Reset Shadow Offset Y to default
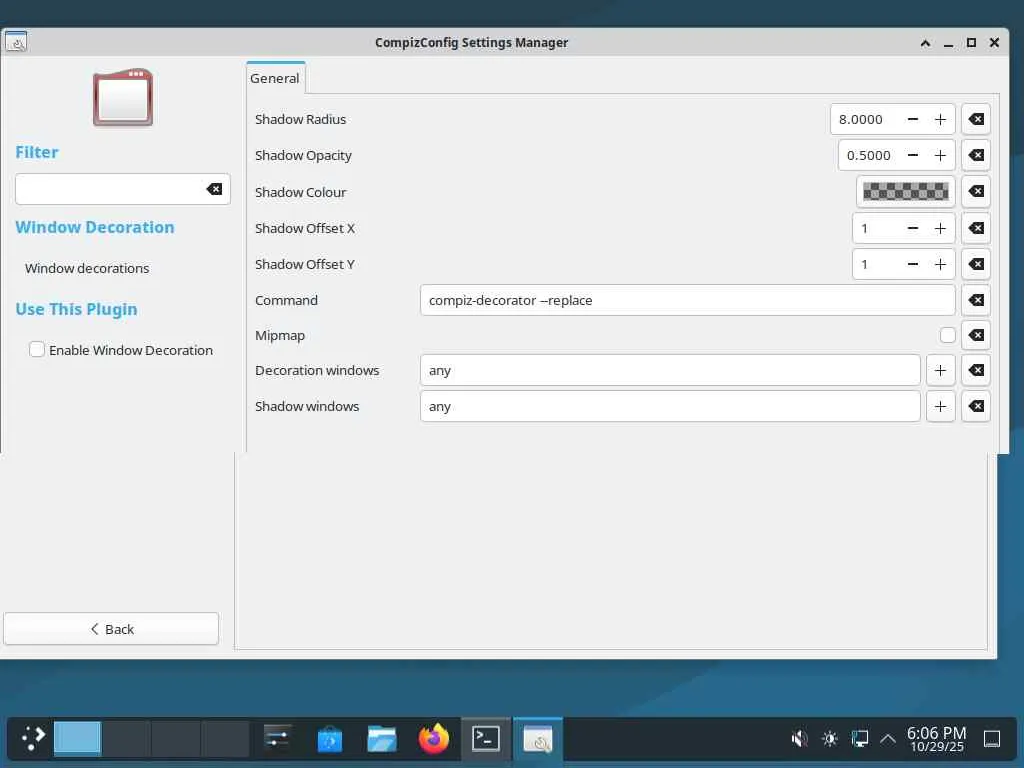Screen dimensions: 1024x768 point(976,264)
